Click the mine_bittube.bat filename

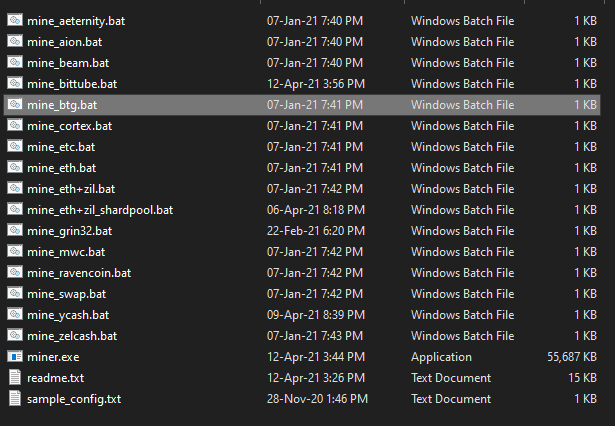(x=72, y=83)
